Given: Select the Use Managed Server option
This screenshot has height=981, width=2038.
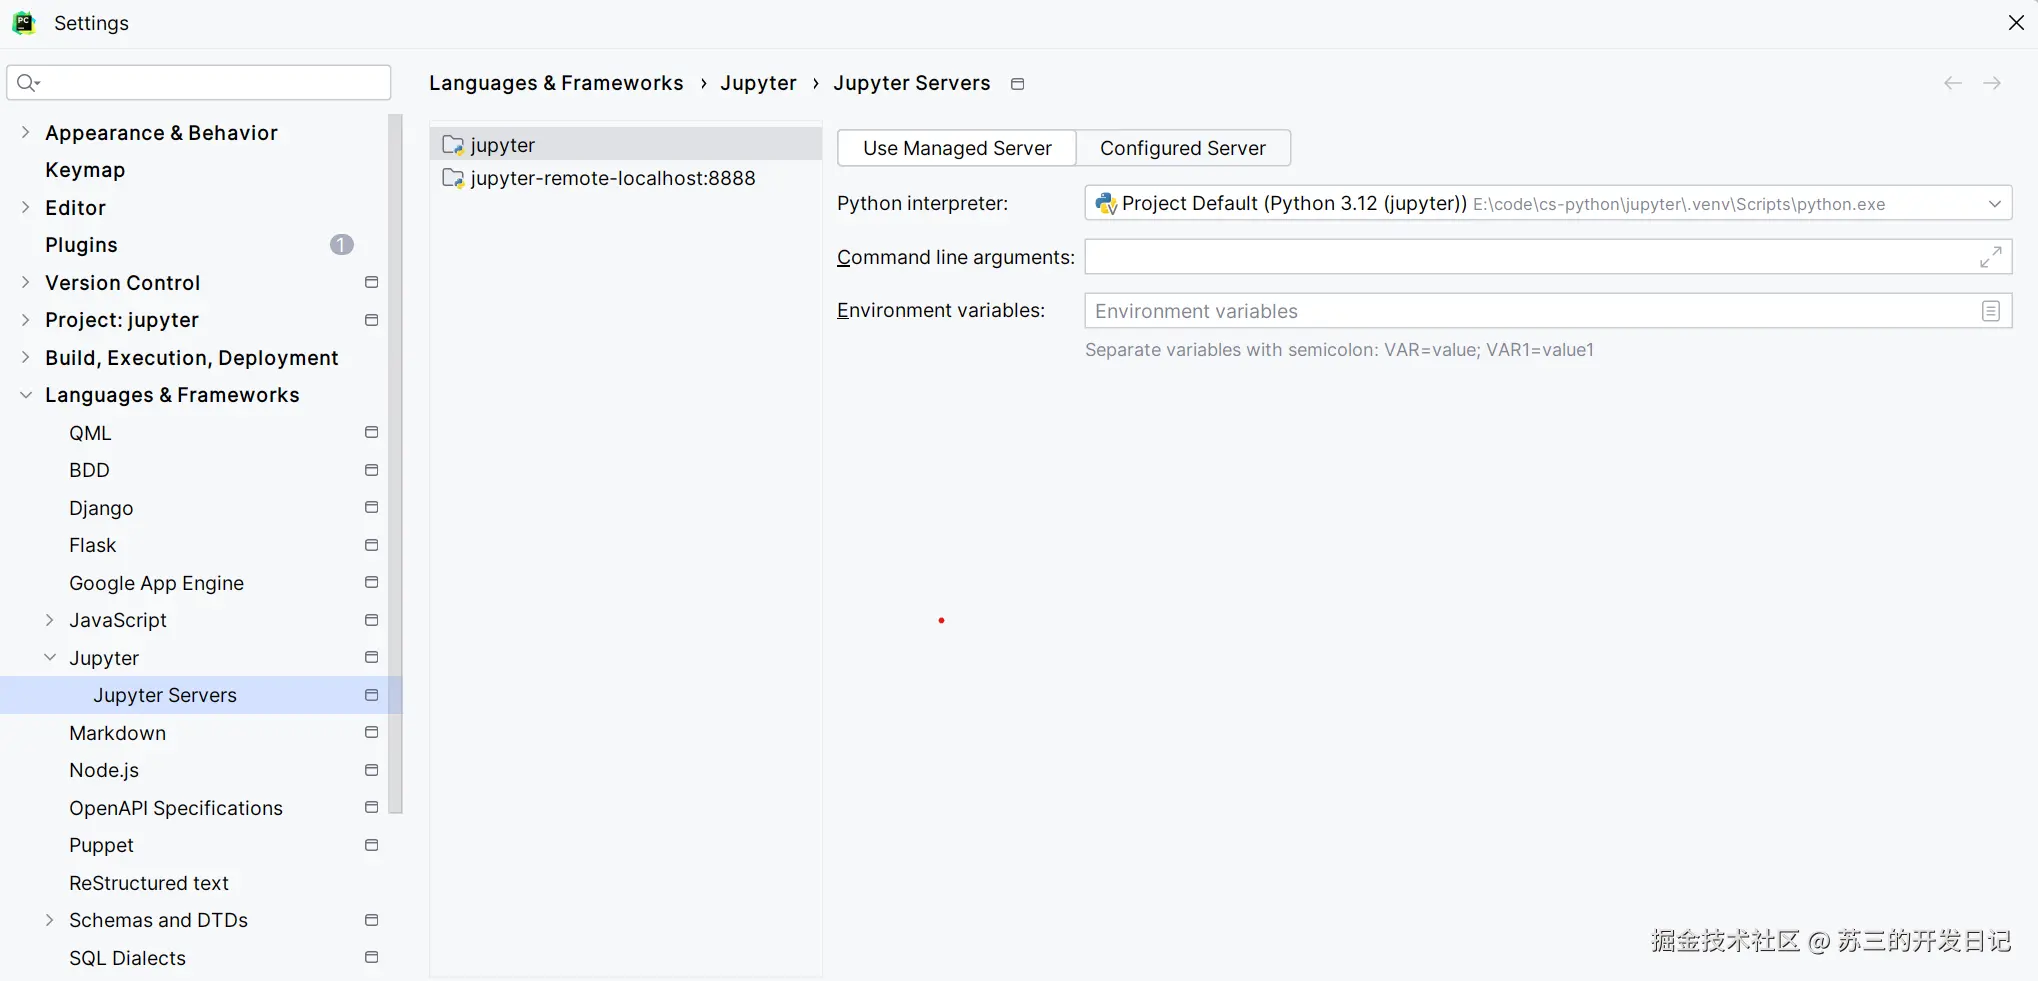Looking at the screenshot, I should 957,148.
